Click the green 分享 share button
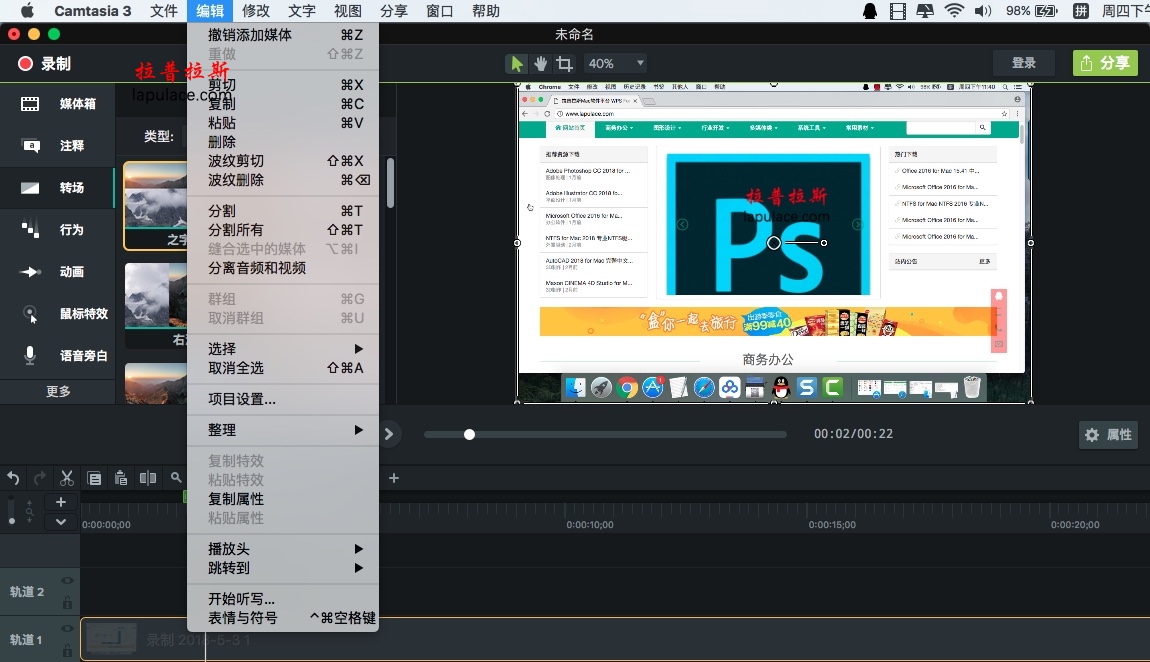Screen dimensions: 1150x662 (x=1105, y=63)
